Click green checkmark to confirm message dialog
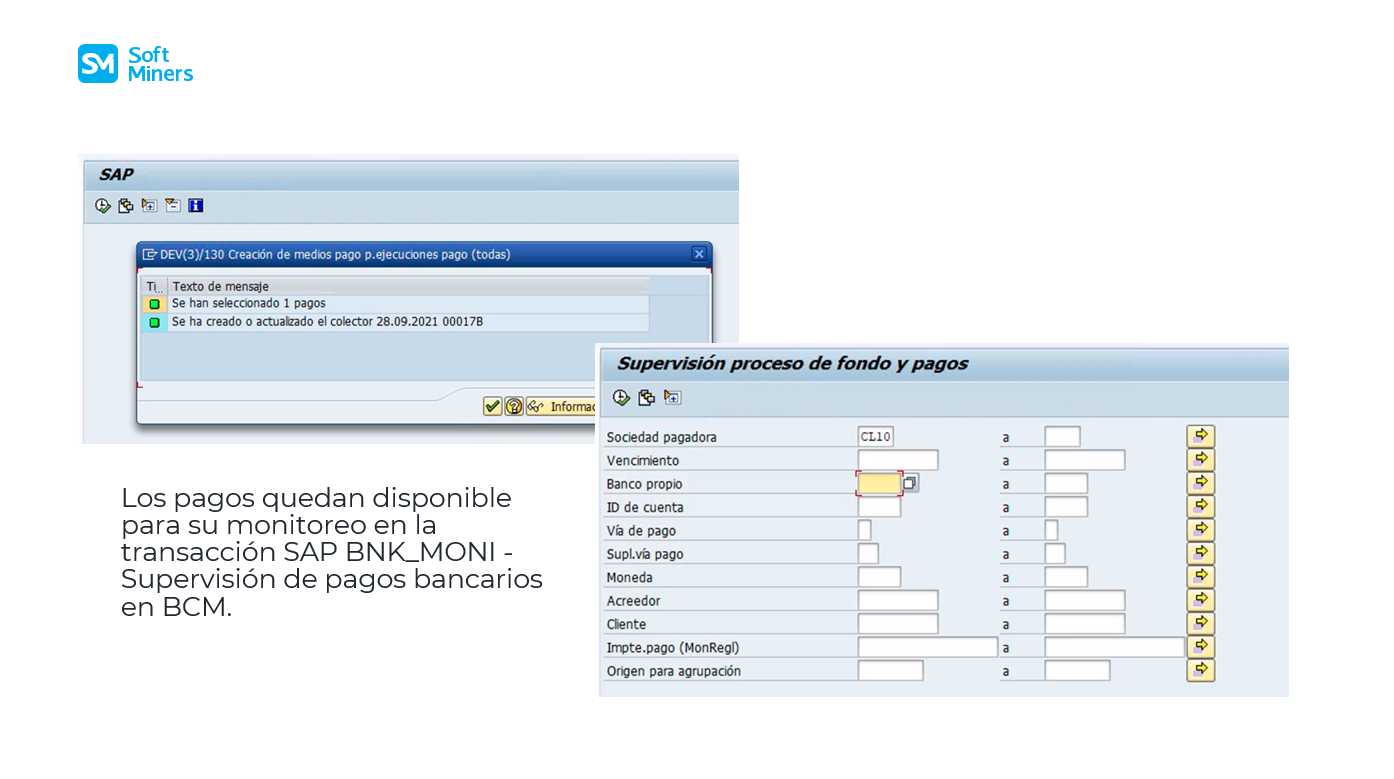 click(492, 406)
